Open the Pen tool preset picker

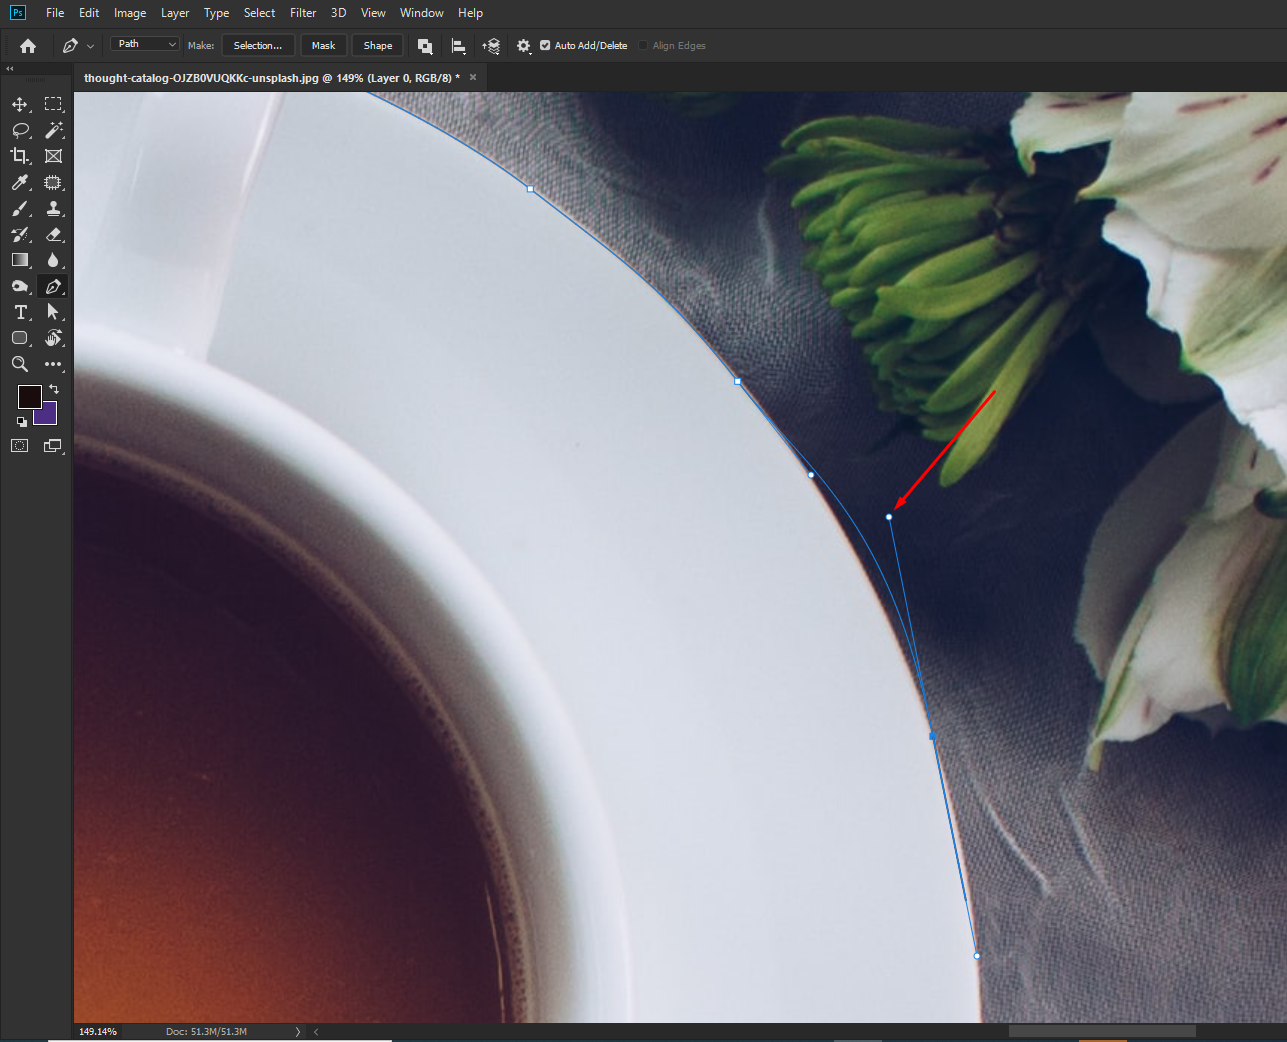(x=78, y=46)
